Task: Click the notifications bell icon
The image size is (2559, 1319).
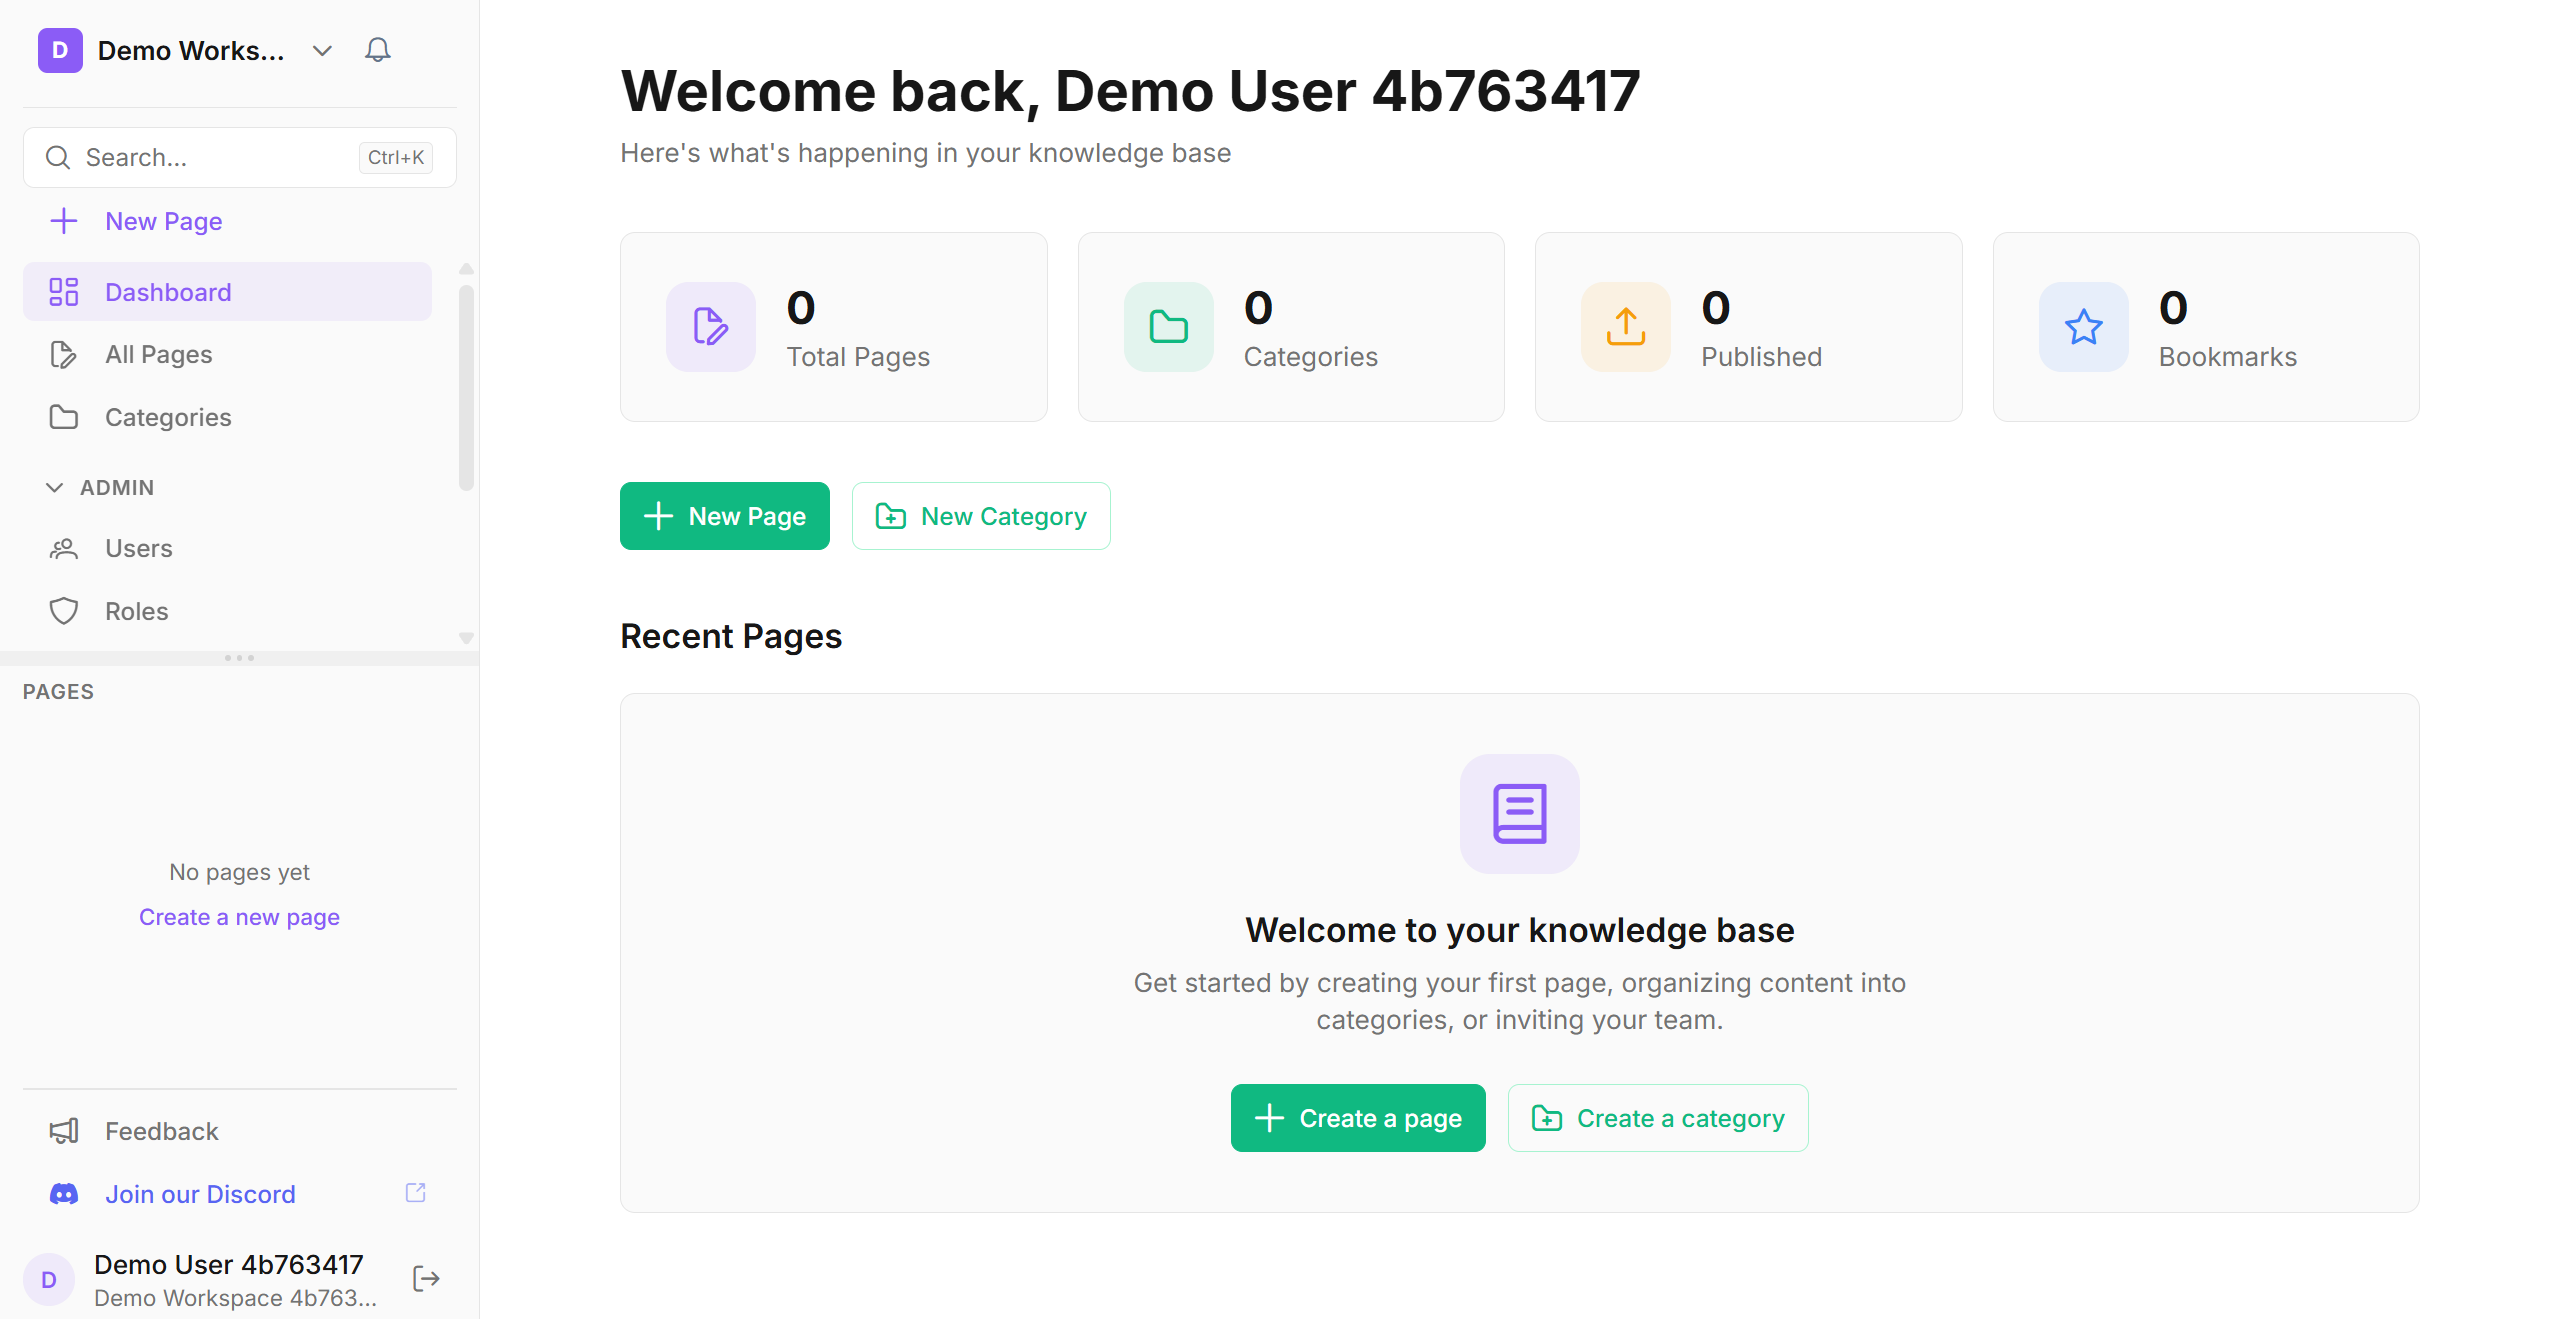Action: [377, 50]
